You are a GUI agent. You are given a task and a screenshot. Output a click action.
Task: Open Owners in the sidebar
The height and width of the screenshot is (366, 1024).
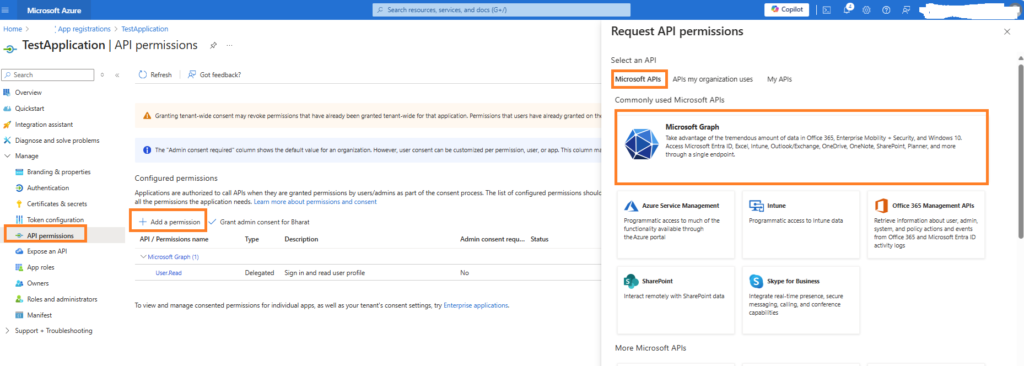click(x=38, y=283)
